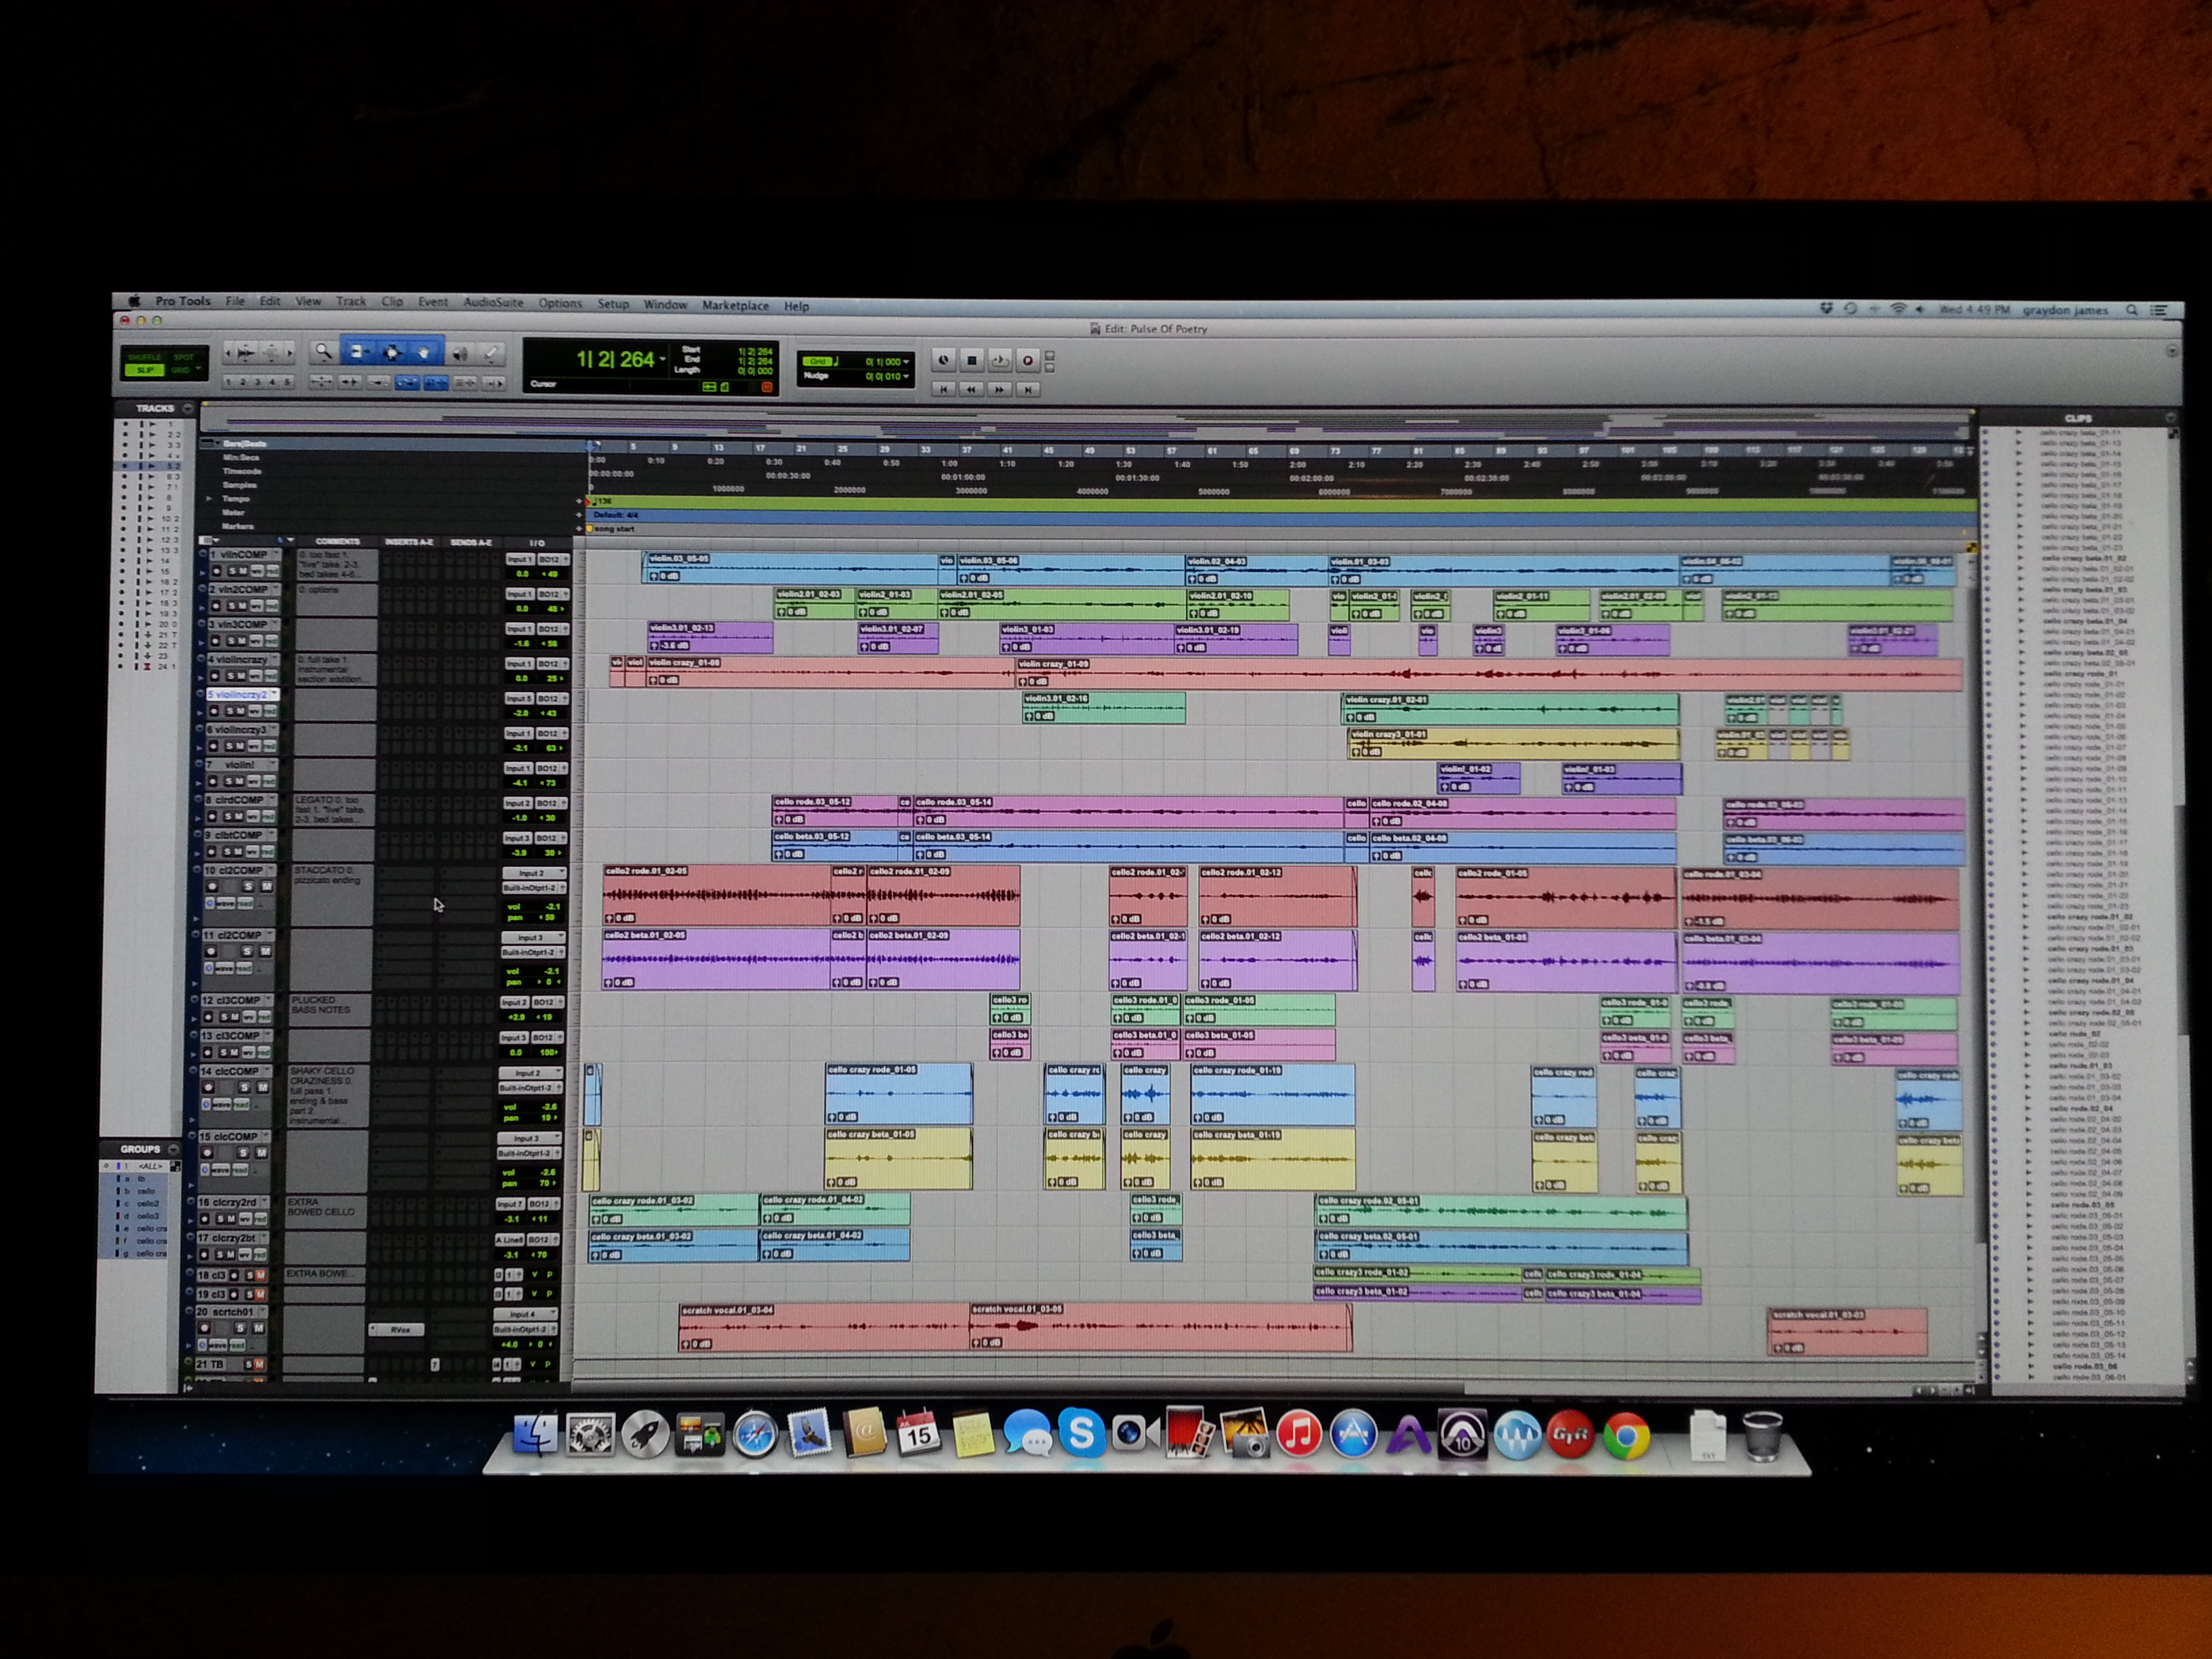Select the Zoomer magnifying glass tool
The image size is (2212, 1659).
tap(323, 352)
